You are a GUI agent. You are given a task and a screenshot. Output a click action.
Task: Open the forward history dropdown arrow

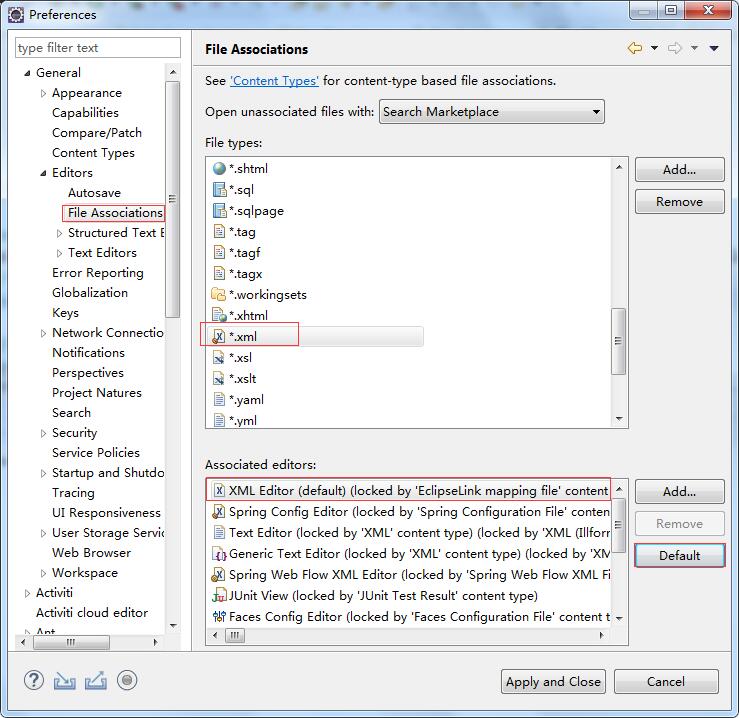pyautogui.click(x=694, y=48)
